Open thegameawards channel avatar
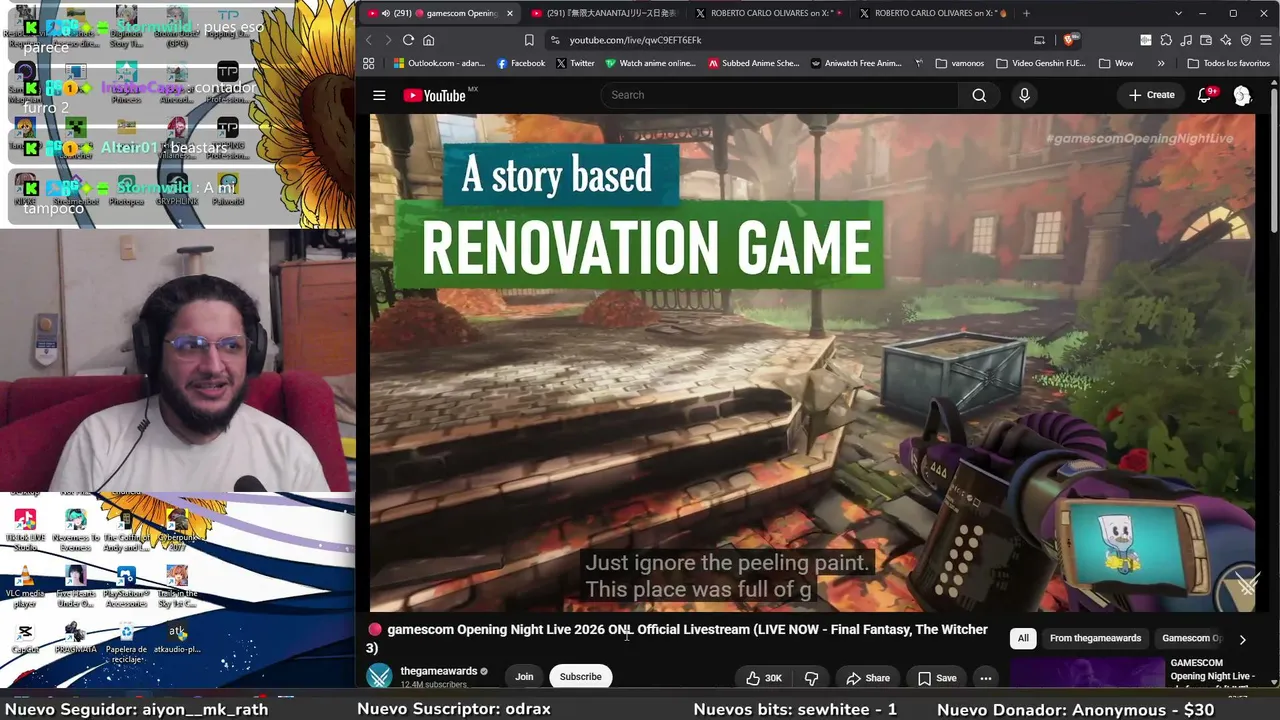Screen dimensions: 1280x720 (379, 677)
